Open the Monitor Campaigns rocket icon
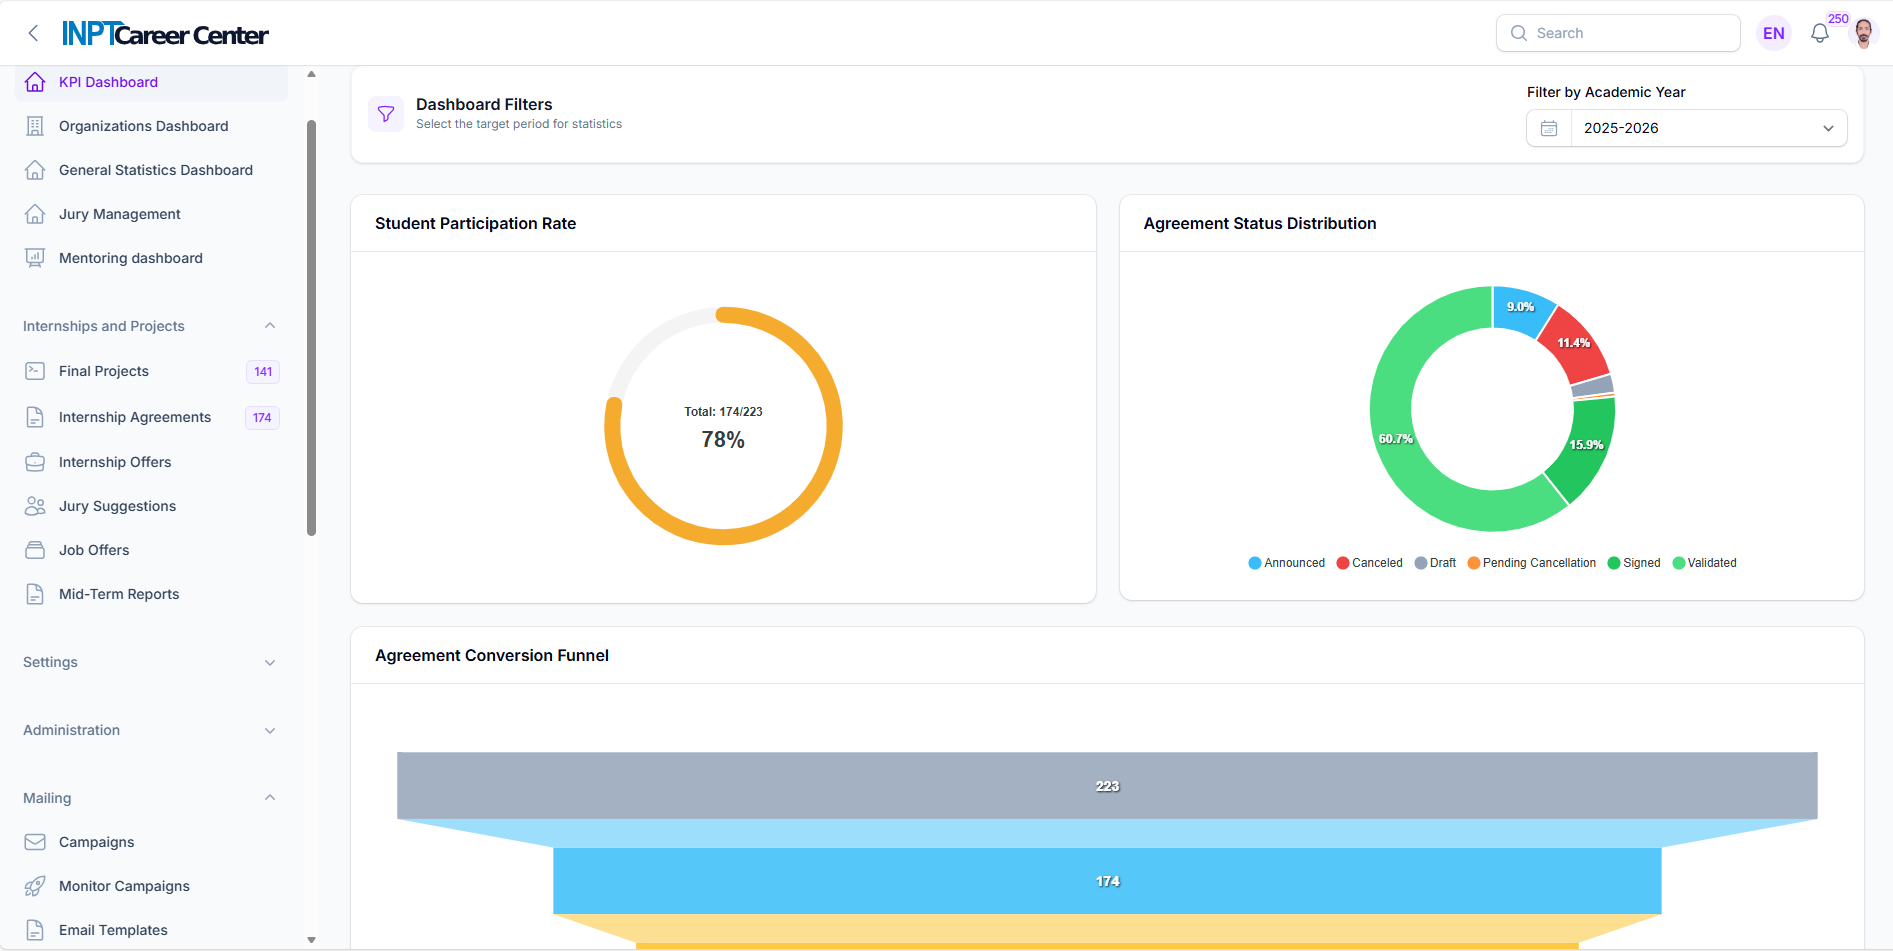 (x=35, y=886)
